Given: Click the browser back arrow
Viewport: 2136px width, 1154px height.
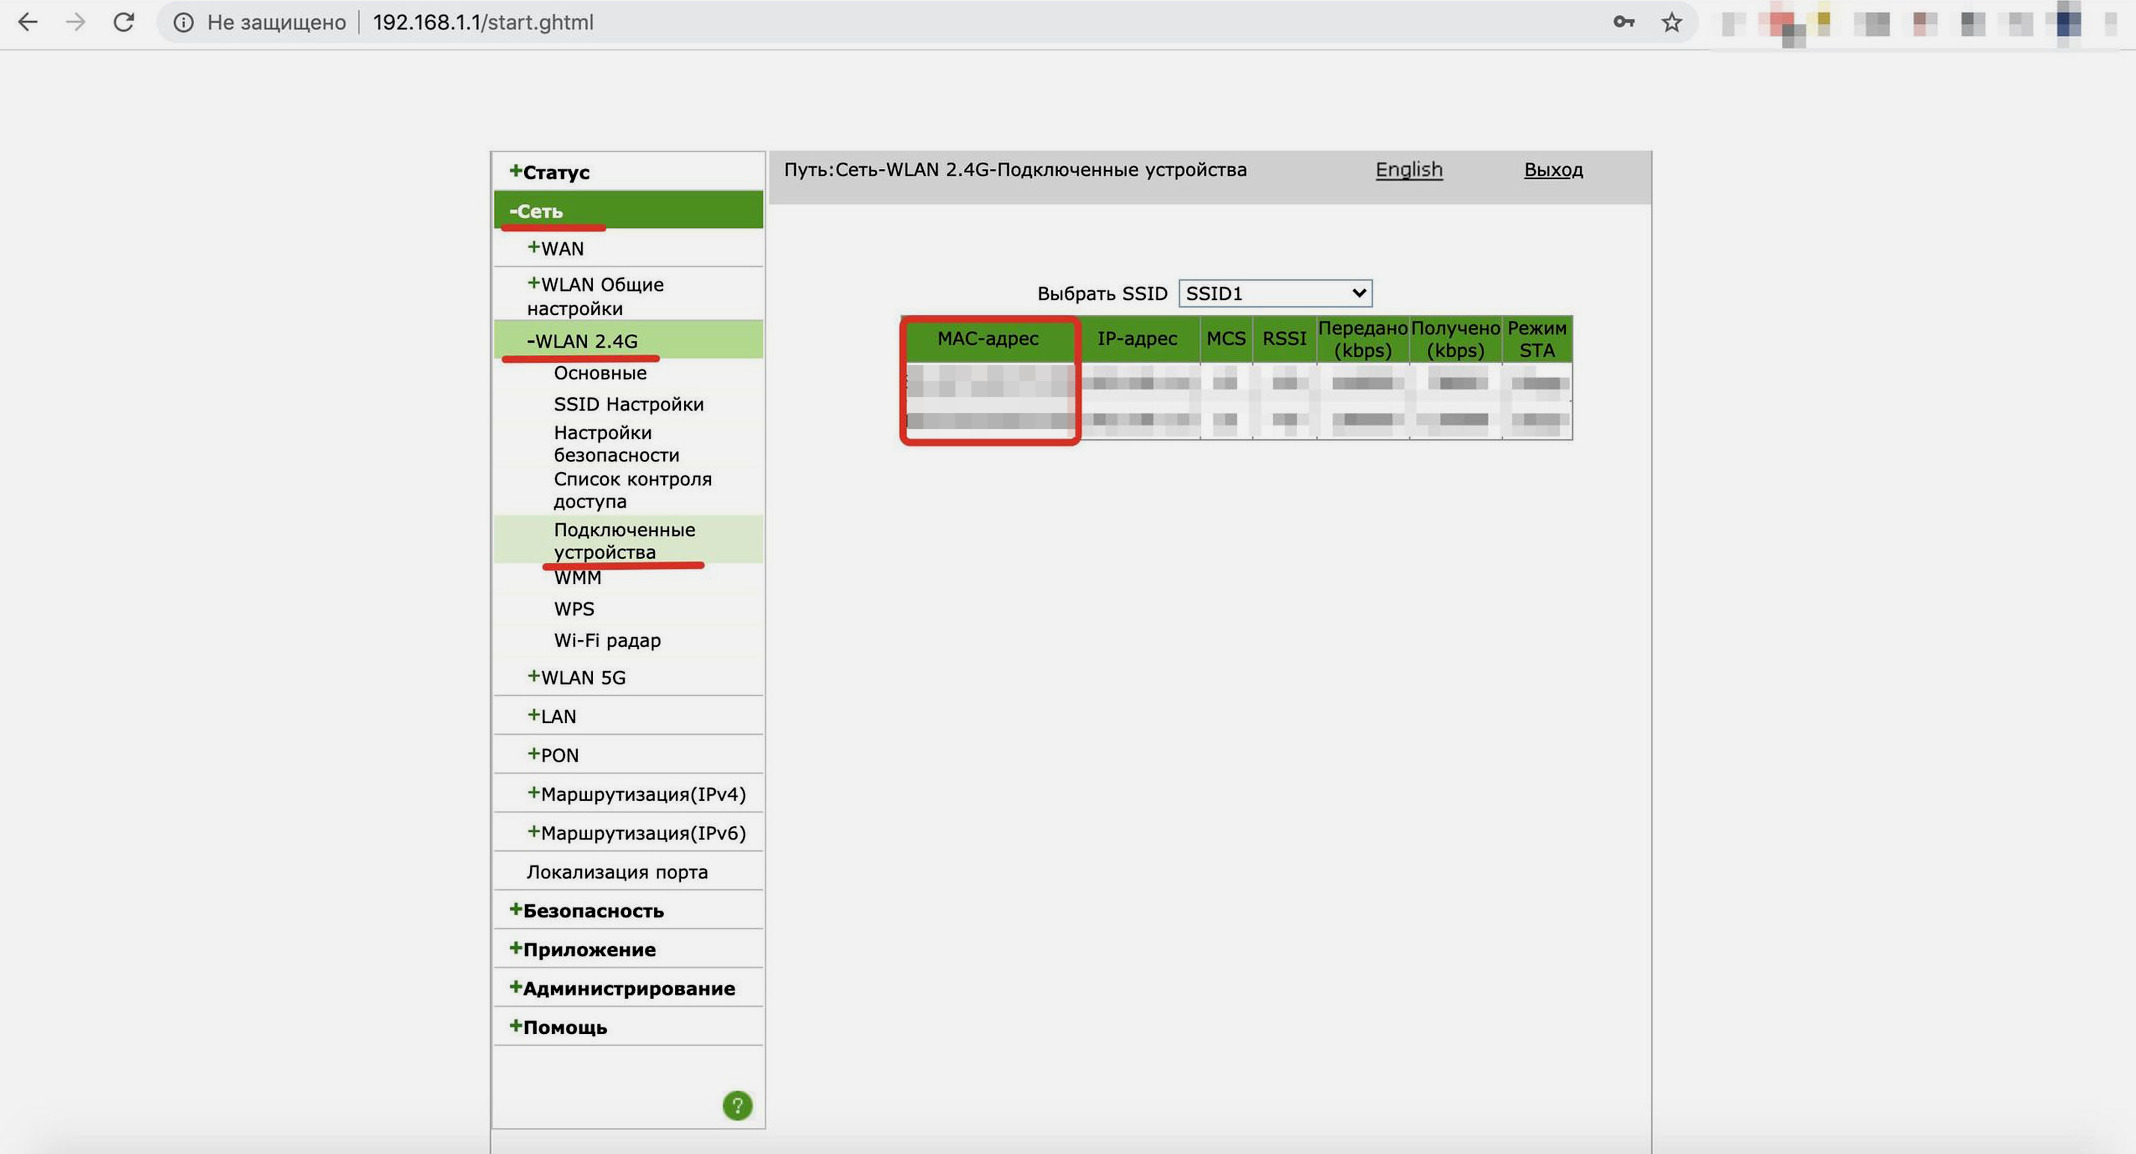Looking at the screenshot, I should pyautogui.click(x=28, y=22).
